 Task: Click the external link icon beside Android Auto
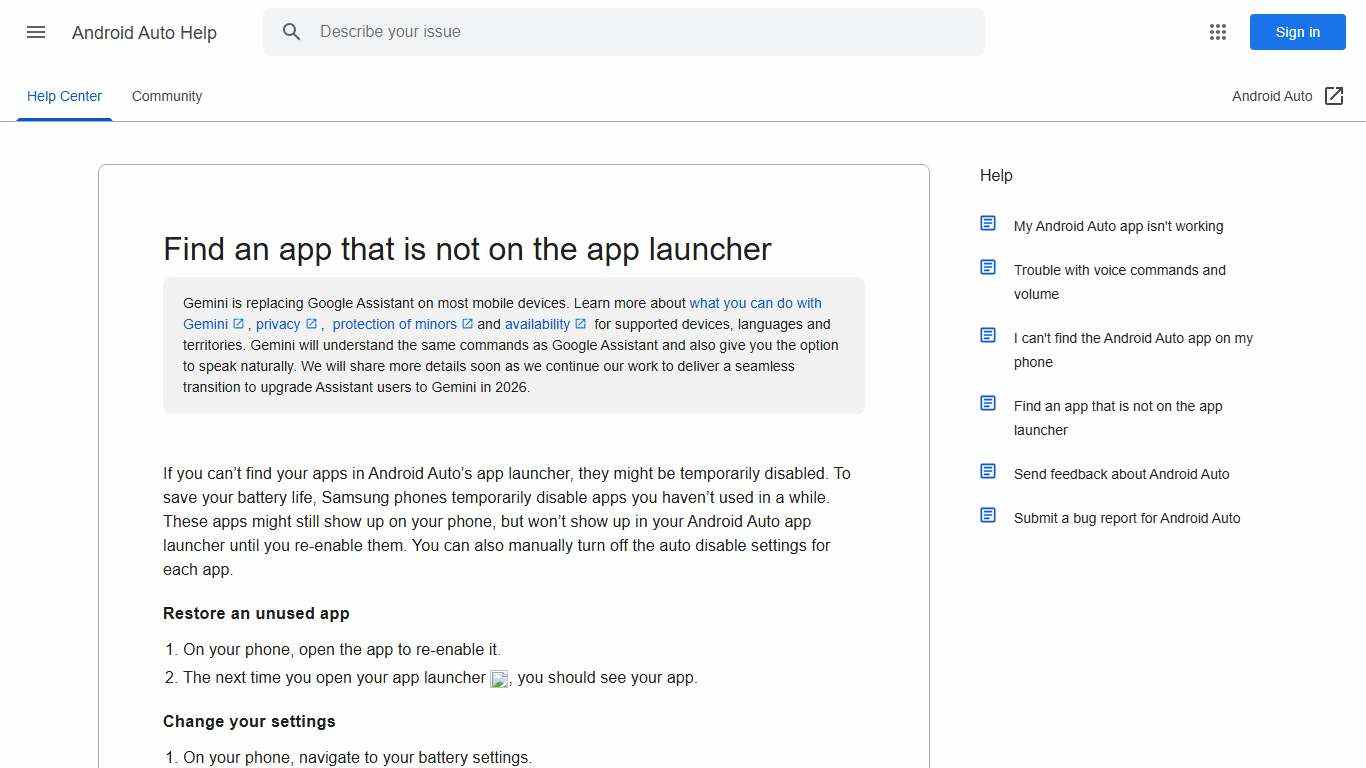pyautogui.click(x=1335, y=95)
